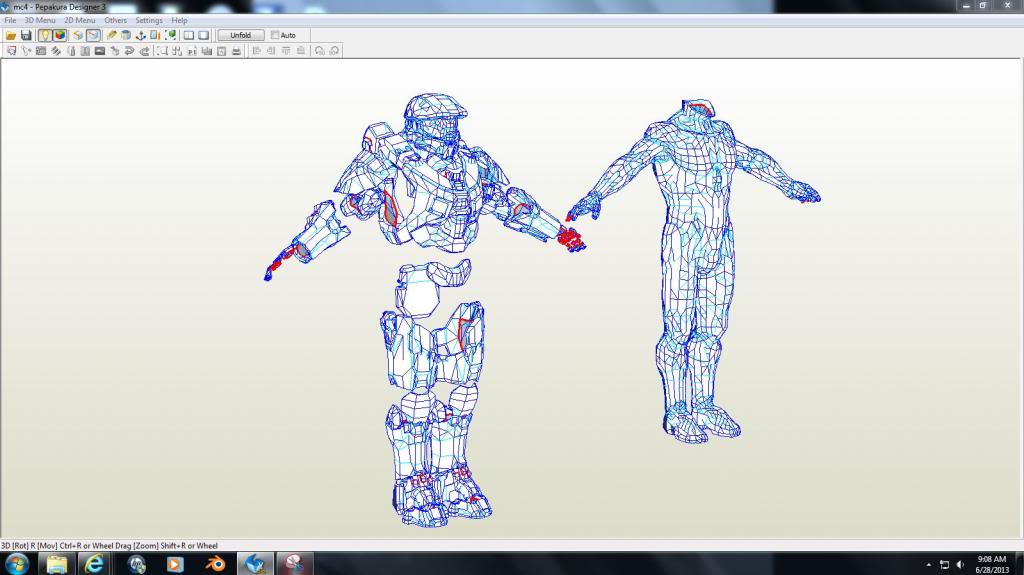Click the black filled rectangle icon
Viewport: 1024px width, 575px height.
(100, 51)
